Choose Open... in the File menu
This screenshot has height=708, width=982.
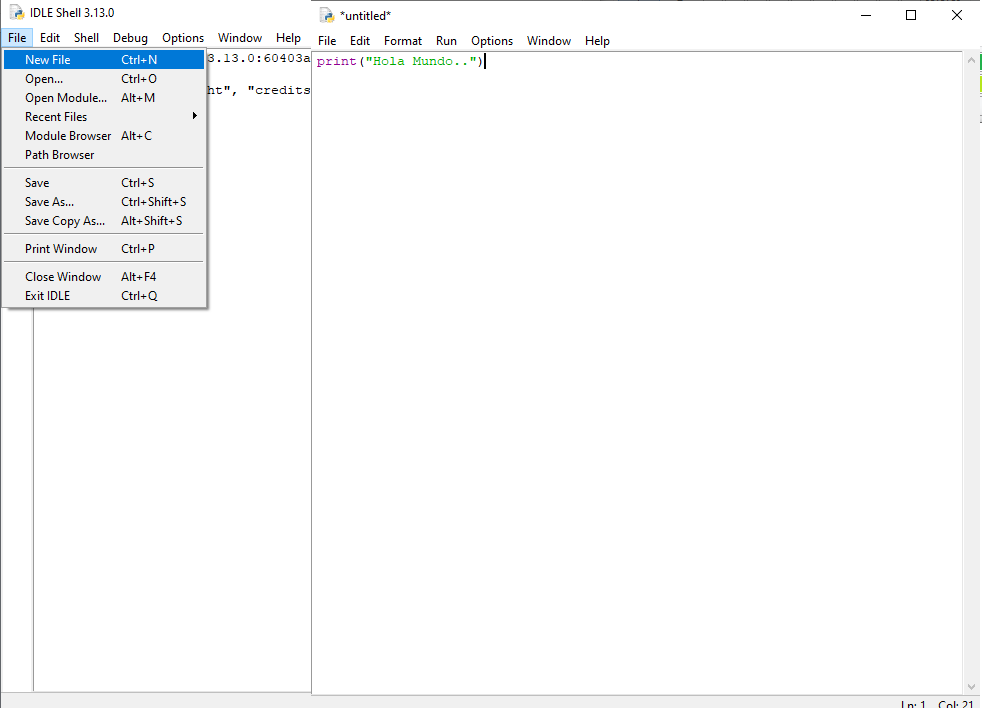(x=104, y=79)
